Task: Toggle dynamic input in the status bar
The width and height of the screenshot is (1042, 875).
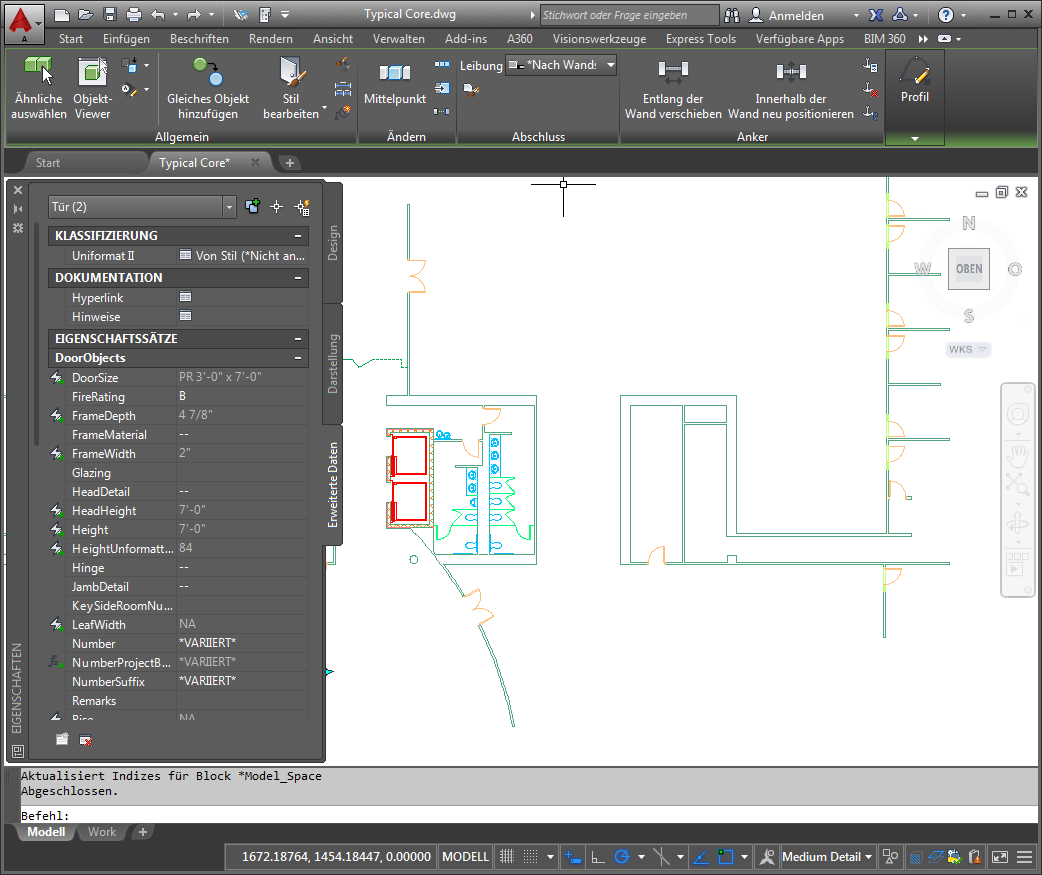Action: pyautogui.click(x=573, y=857)
